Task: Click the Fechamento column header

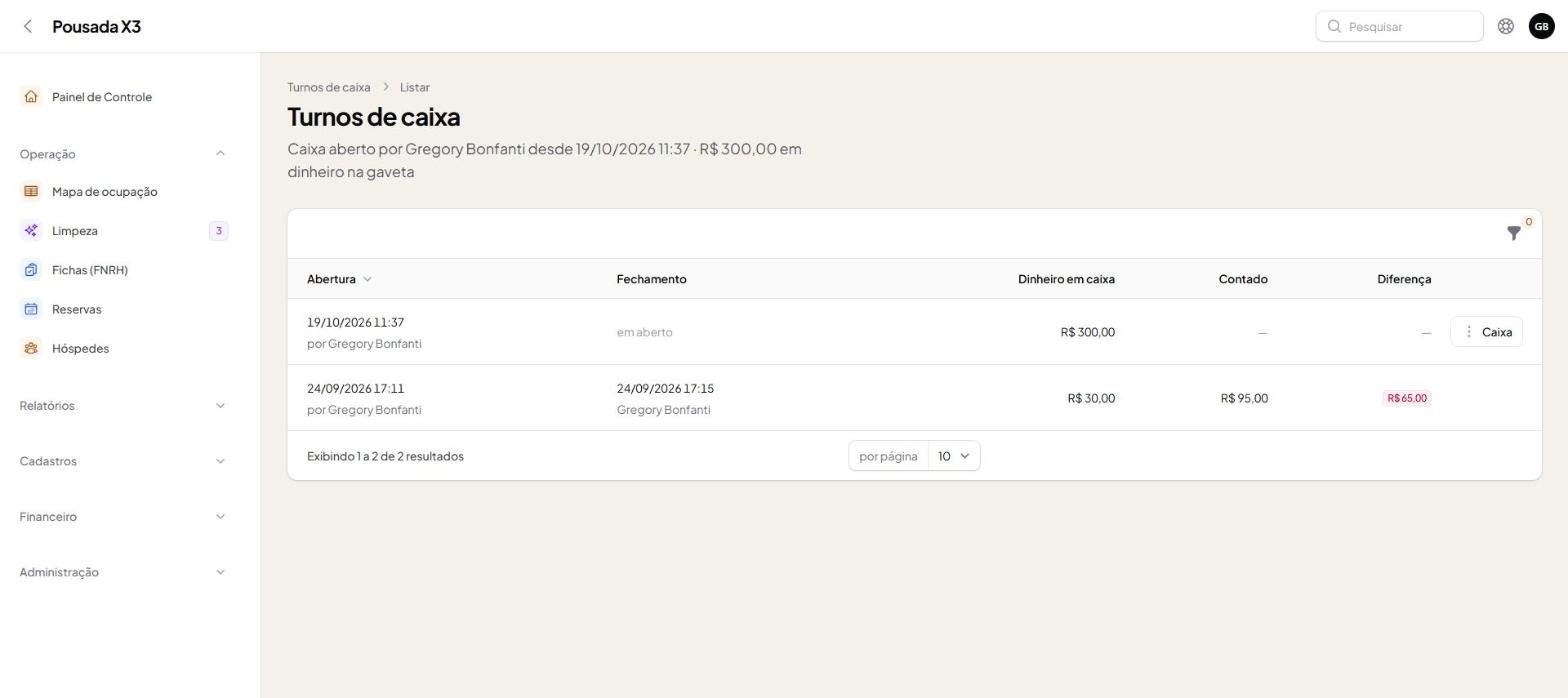Action: 651,279
